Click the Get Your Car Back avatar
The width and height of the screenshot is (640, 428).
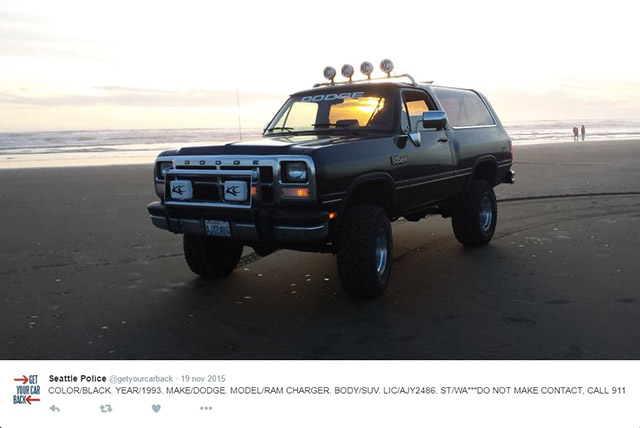[27, 390]
